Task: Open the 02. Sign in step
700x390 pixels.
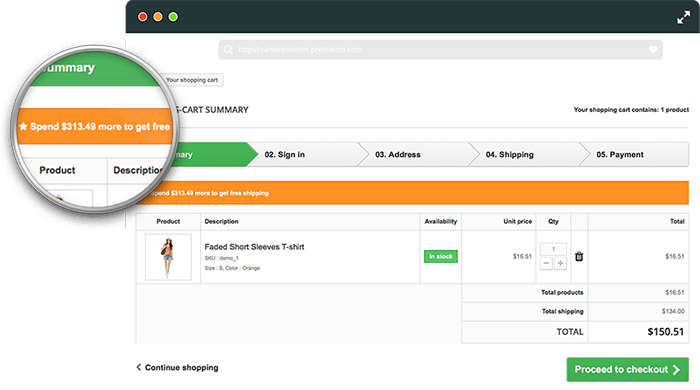Action: (x=284, y=154)
